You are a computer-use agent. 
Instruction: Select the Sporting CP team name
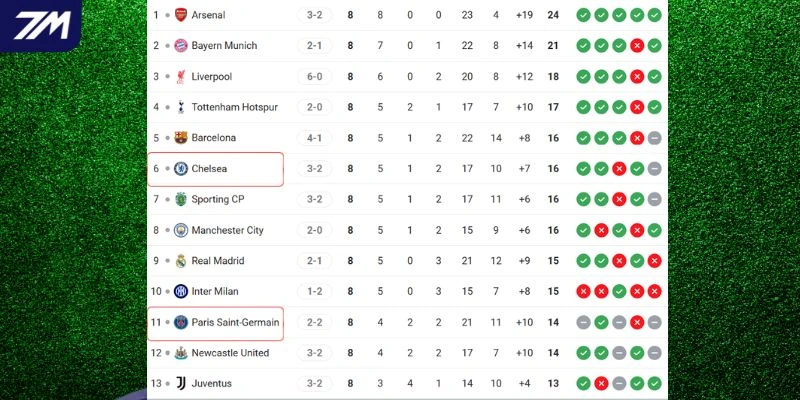pos(217,200)
